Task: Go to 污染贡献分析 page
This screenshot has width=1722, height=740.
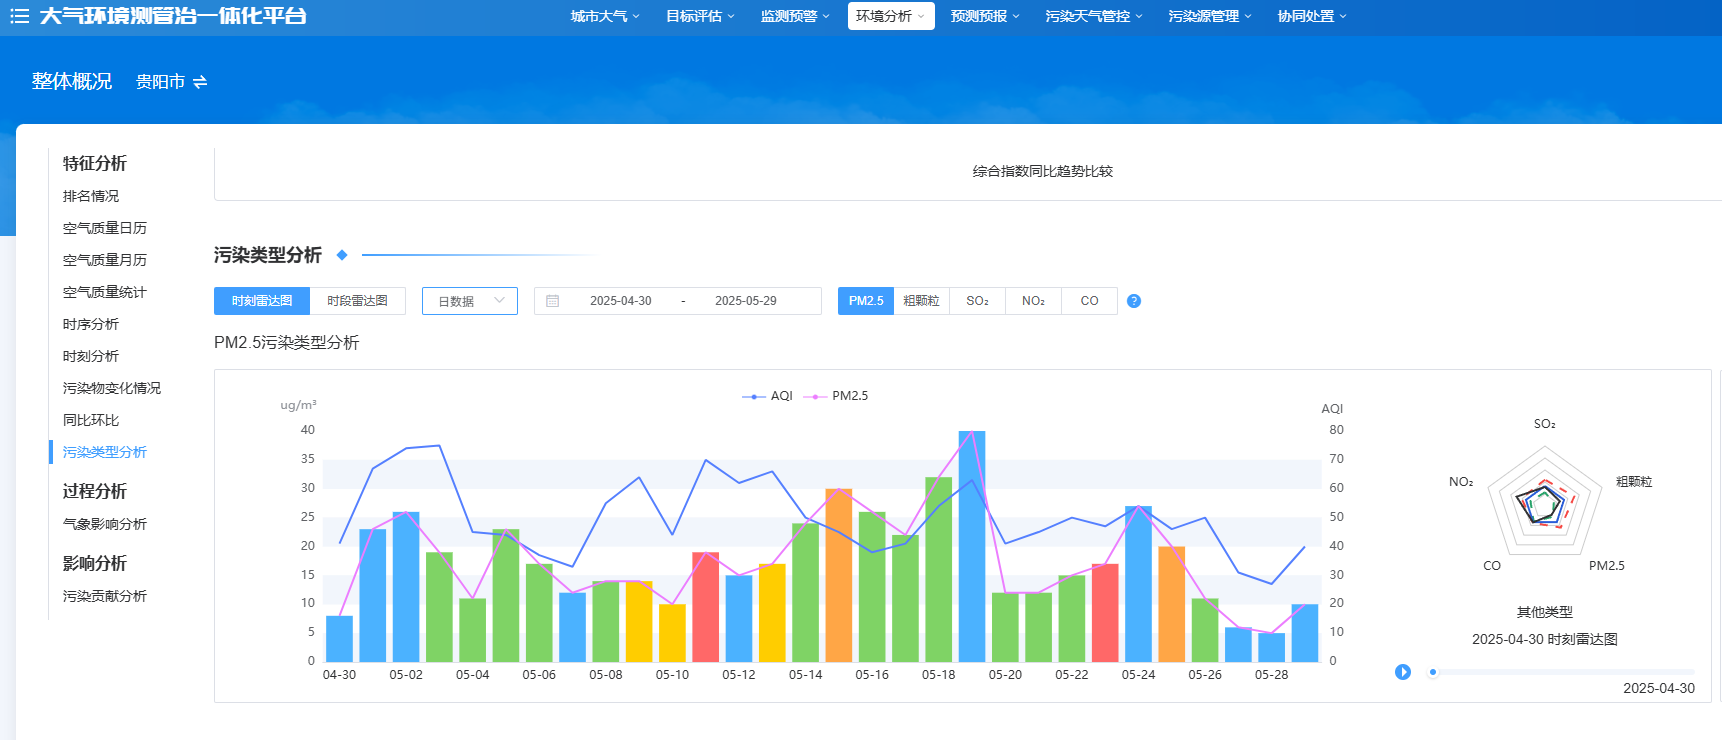Action: (x=105, y=596)
